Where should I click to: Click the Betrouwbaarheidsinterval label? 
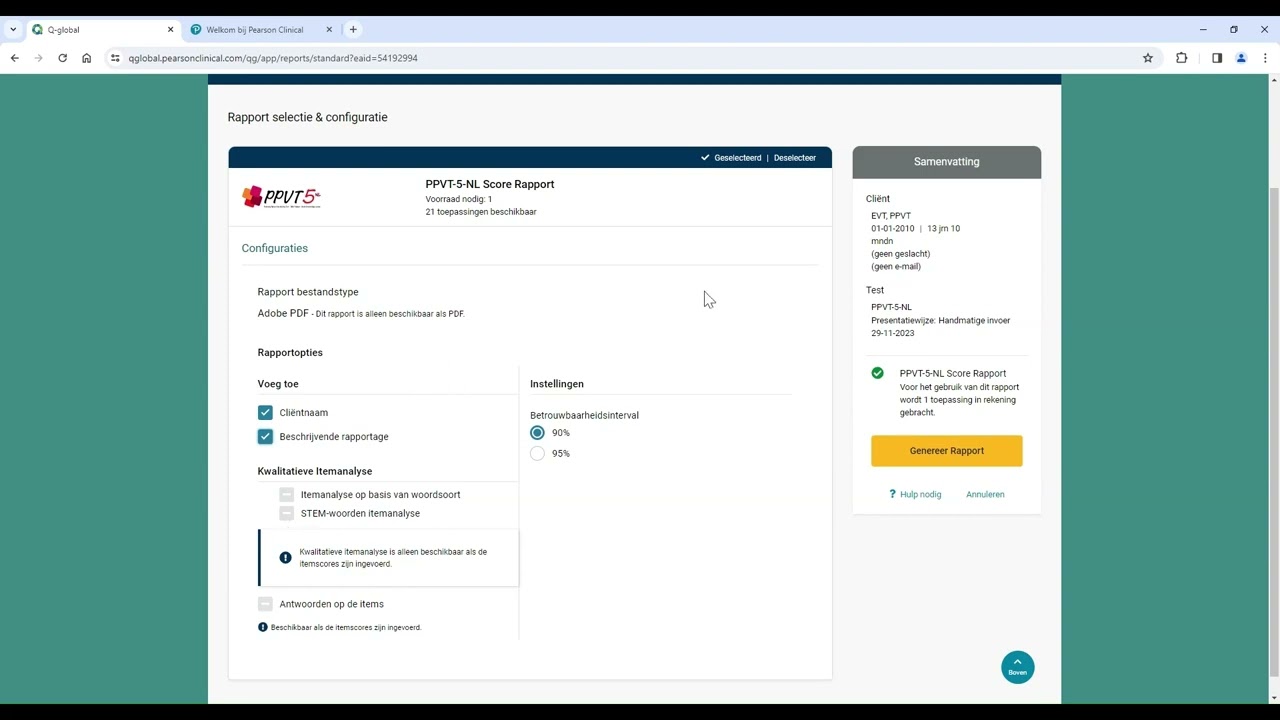point(584,415)
